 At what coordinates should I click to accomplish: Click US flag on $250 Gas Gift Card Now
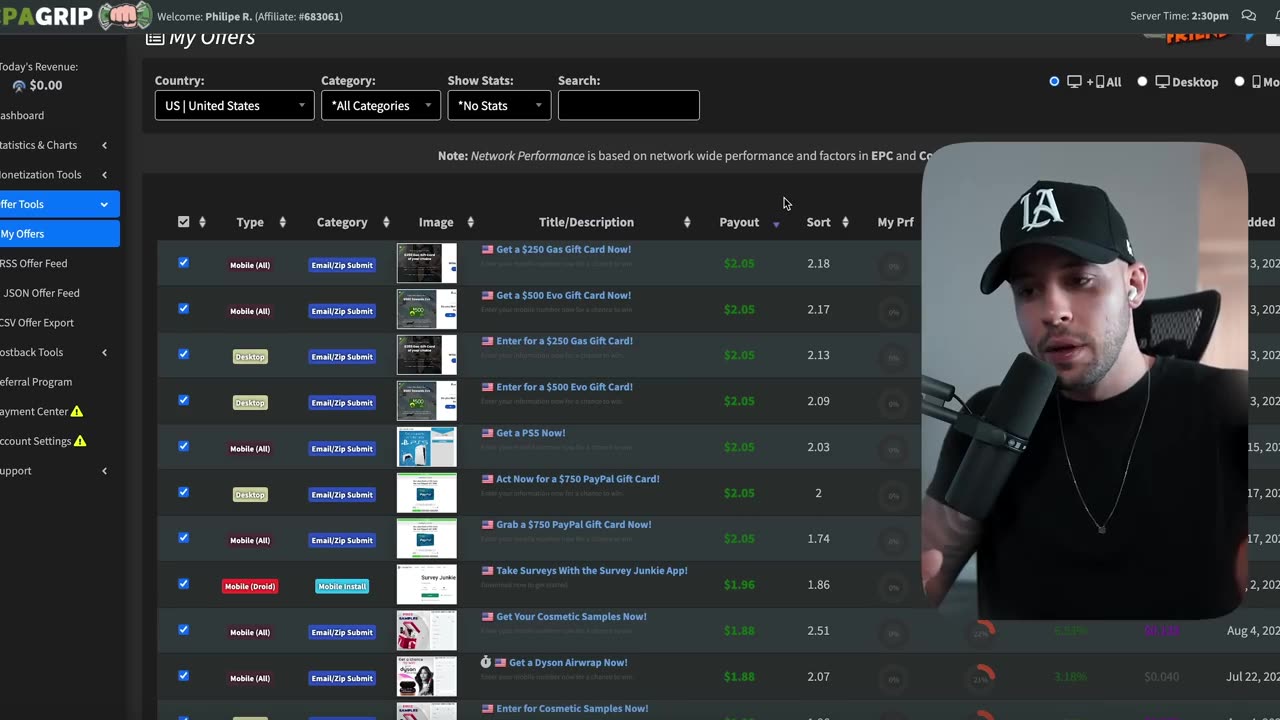(x=488, y=250)
